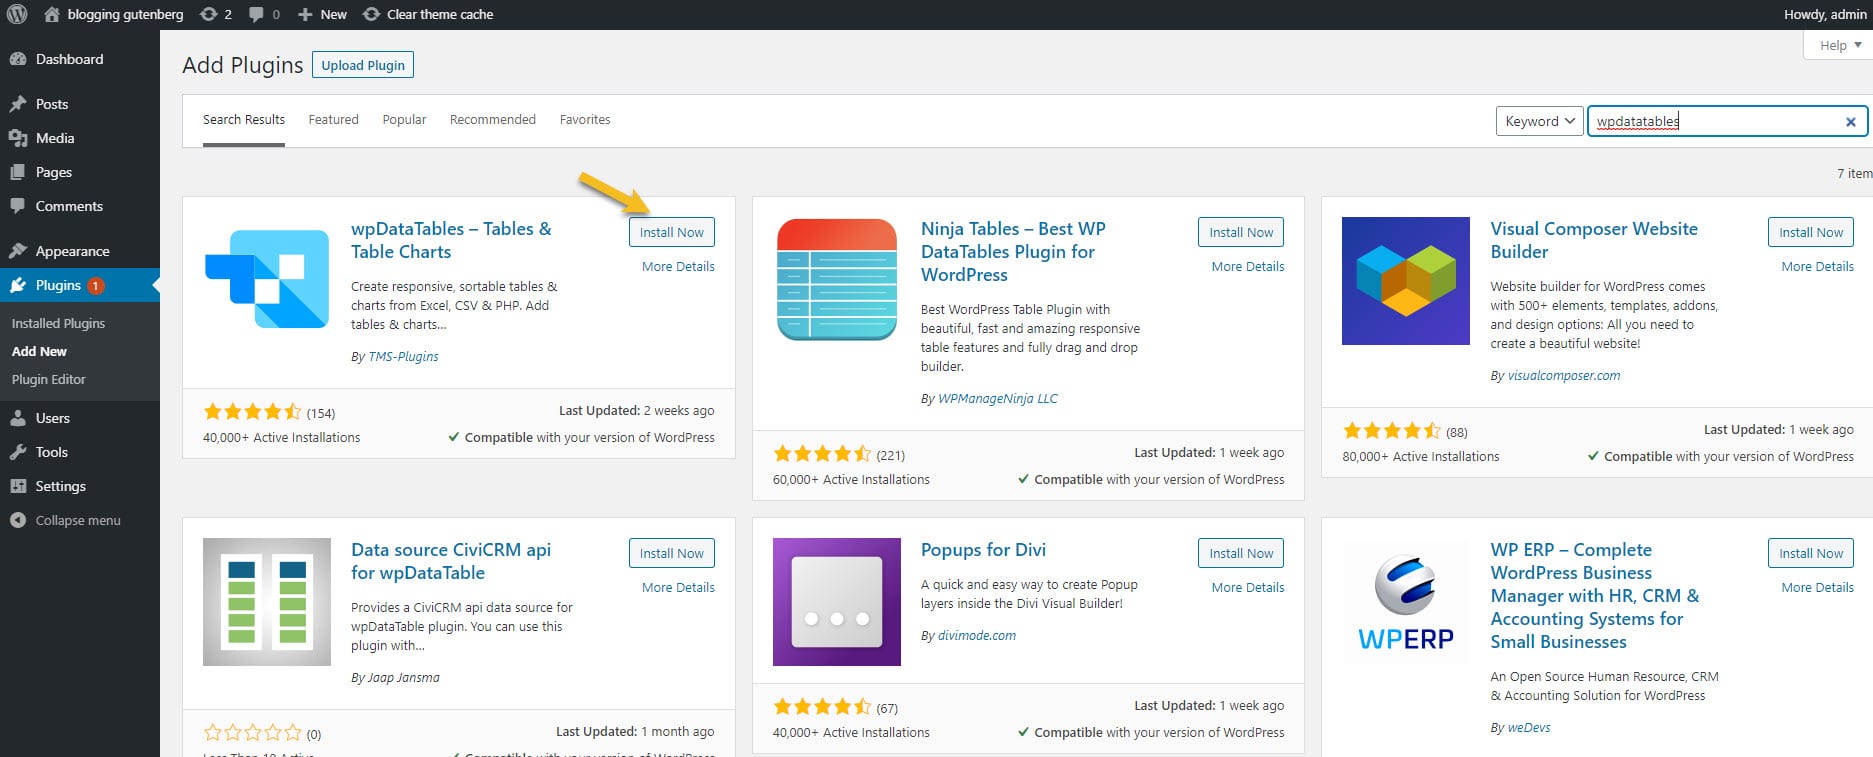Viewport: 1873px width, 757px height.
Task: Open Visual Composer Website Builder title link
Action: [x=1594, y=240]
